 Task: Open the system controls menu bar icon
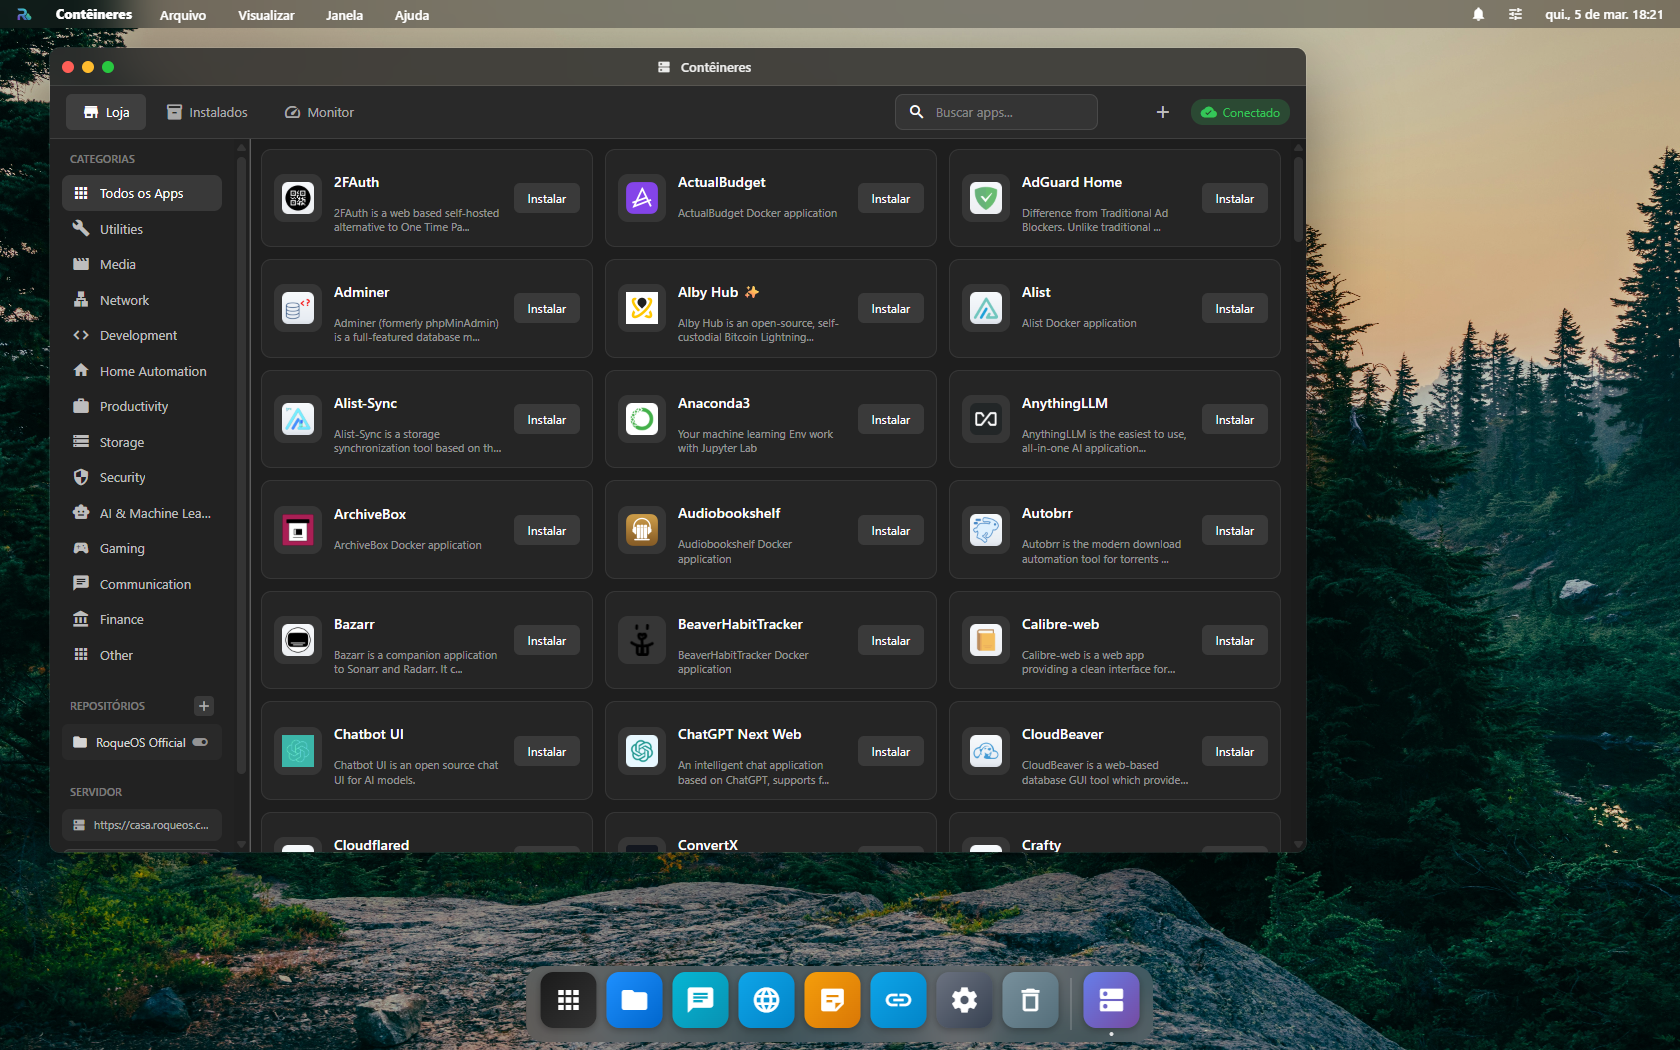[1515, 15]
